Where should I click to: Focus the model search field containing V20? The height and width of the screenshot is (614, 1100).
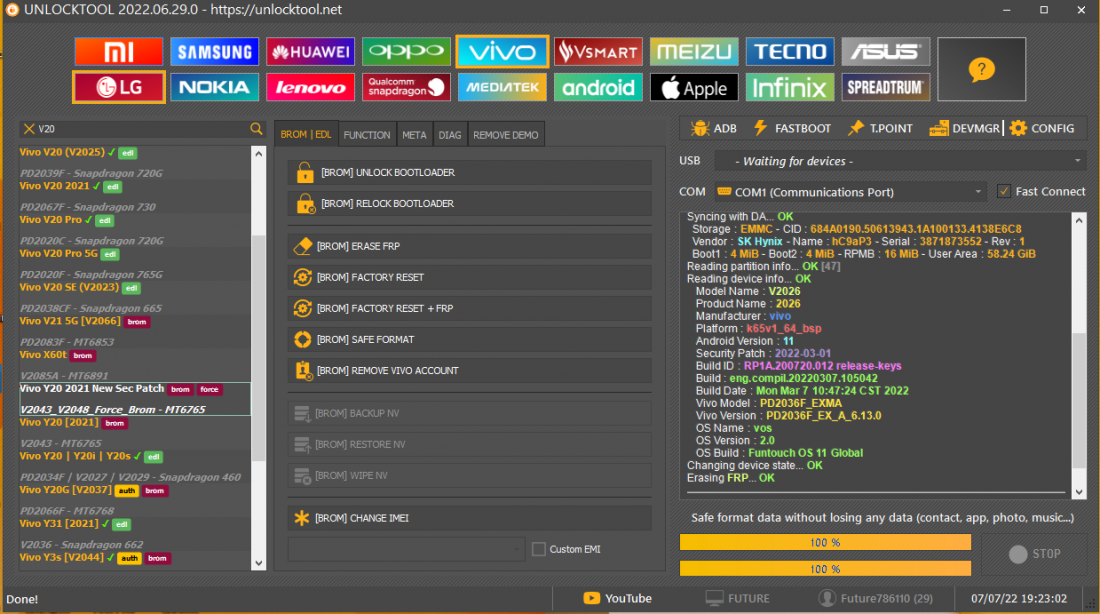(x=142, y=129)
